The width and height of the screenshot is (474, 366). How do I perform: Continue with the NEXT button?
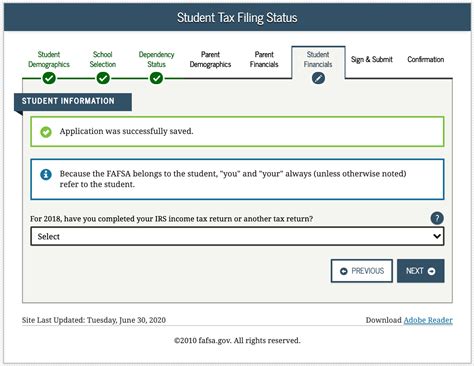point(421,271)
